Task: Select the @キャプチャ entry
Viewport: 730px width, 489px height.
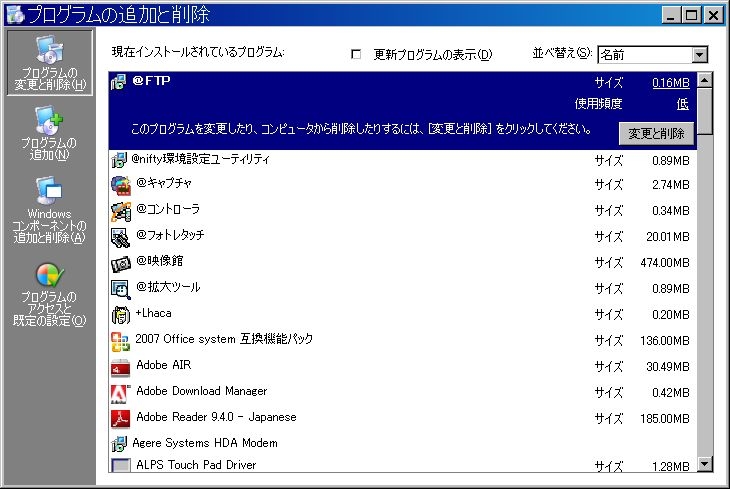Action: pyautogui.click(x=403, y=185)
